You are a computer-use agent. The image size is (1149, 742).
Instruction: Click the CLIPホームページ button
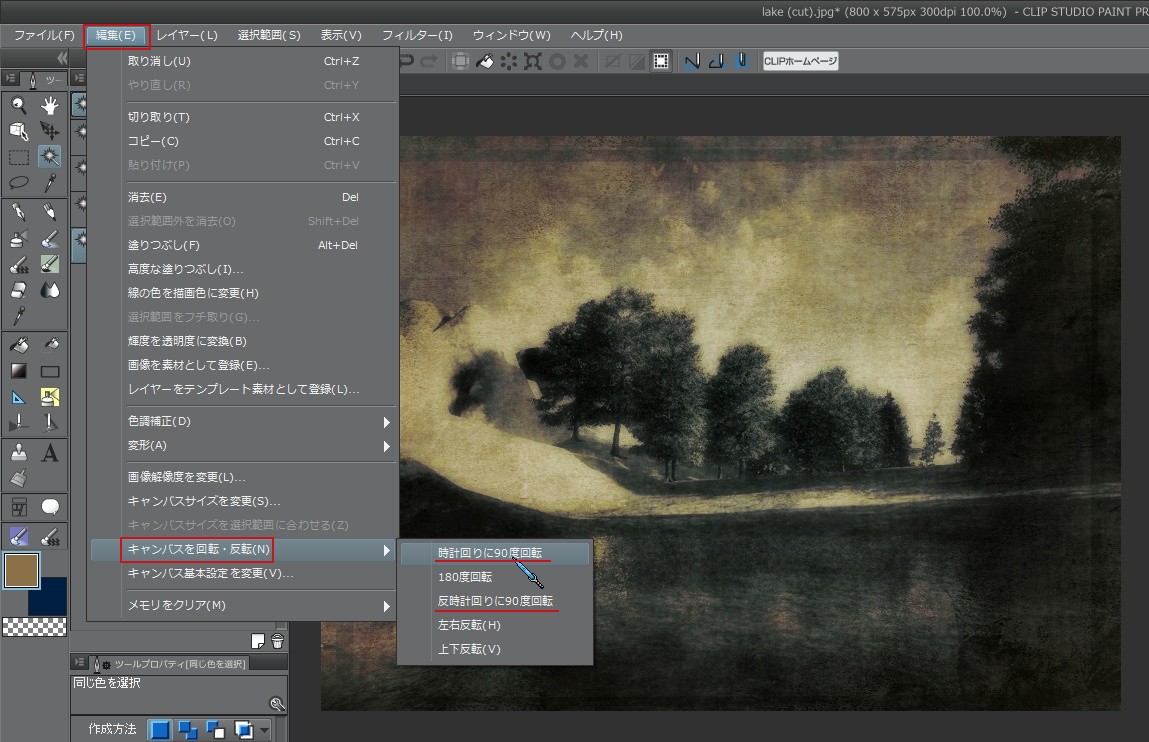[x=800, y=61]
